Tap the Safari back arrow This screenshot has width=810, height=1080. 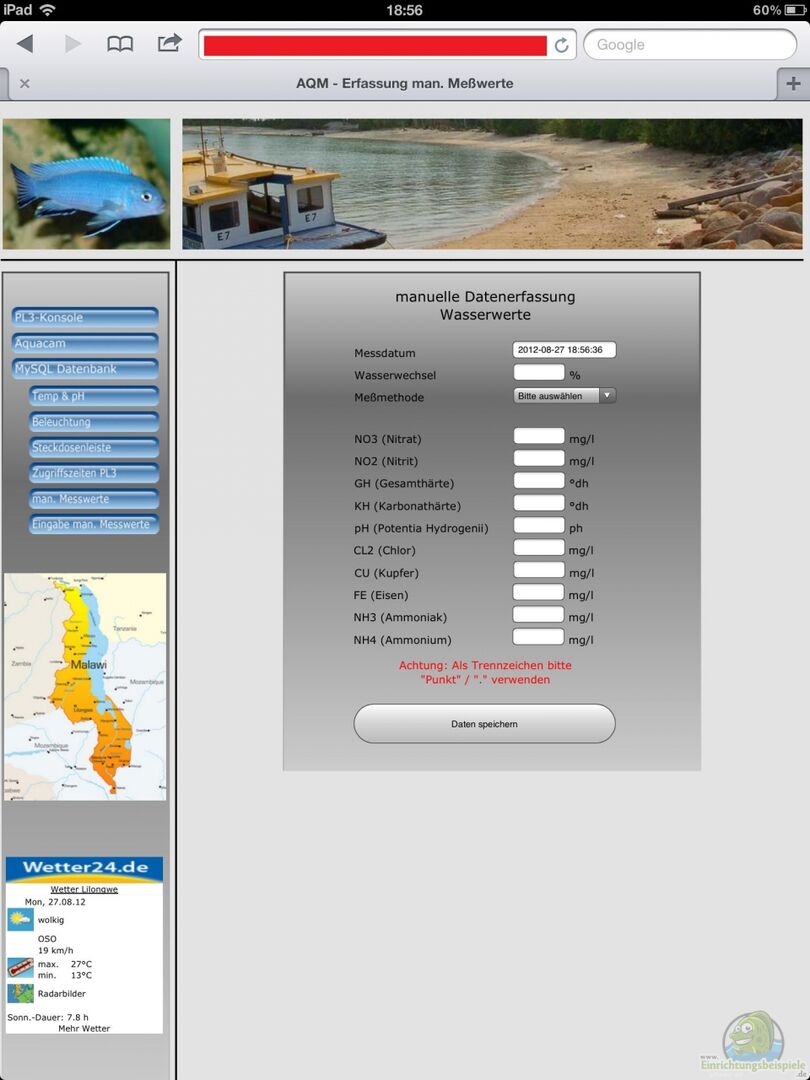(25, 44)
